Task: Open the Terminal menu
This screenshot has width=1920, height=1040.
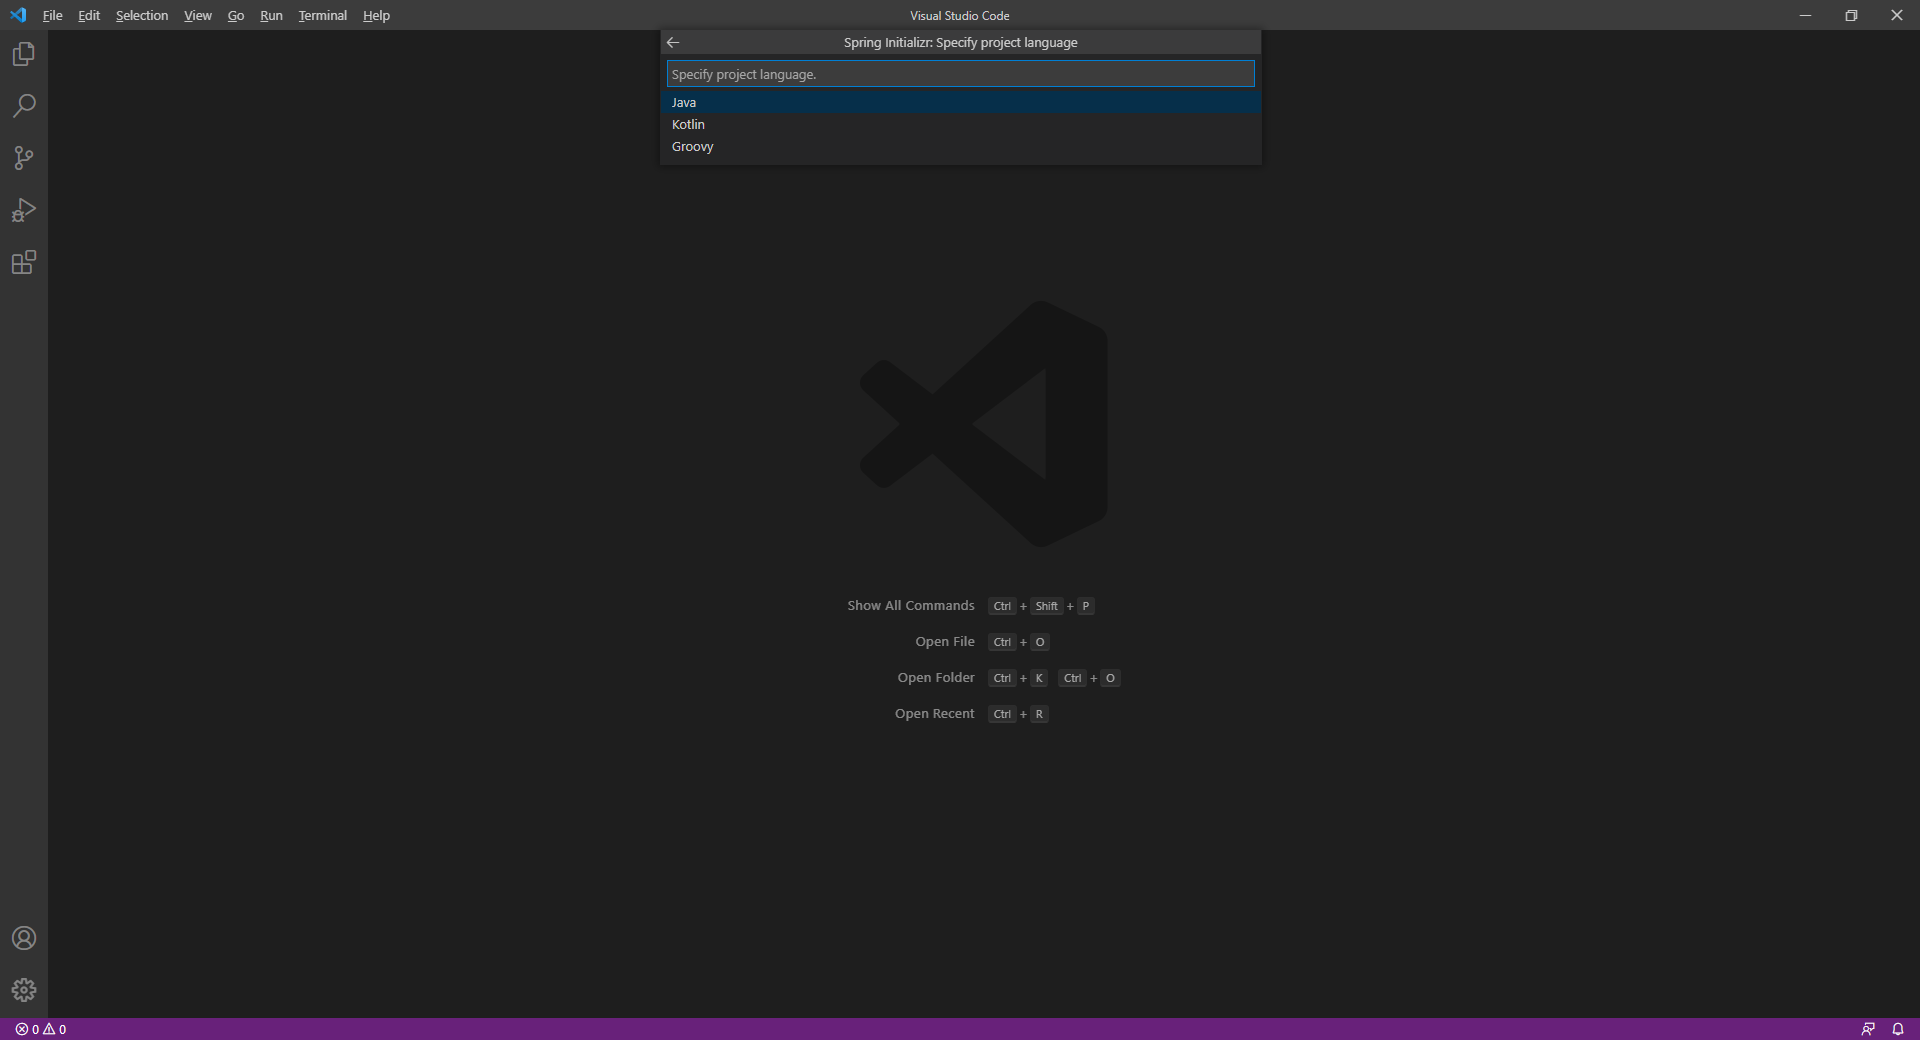Action: click(322, 15)
